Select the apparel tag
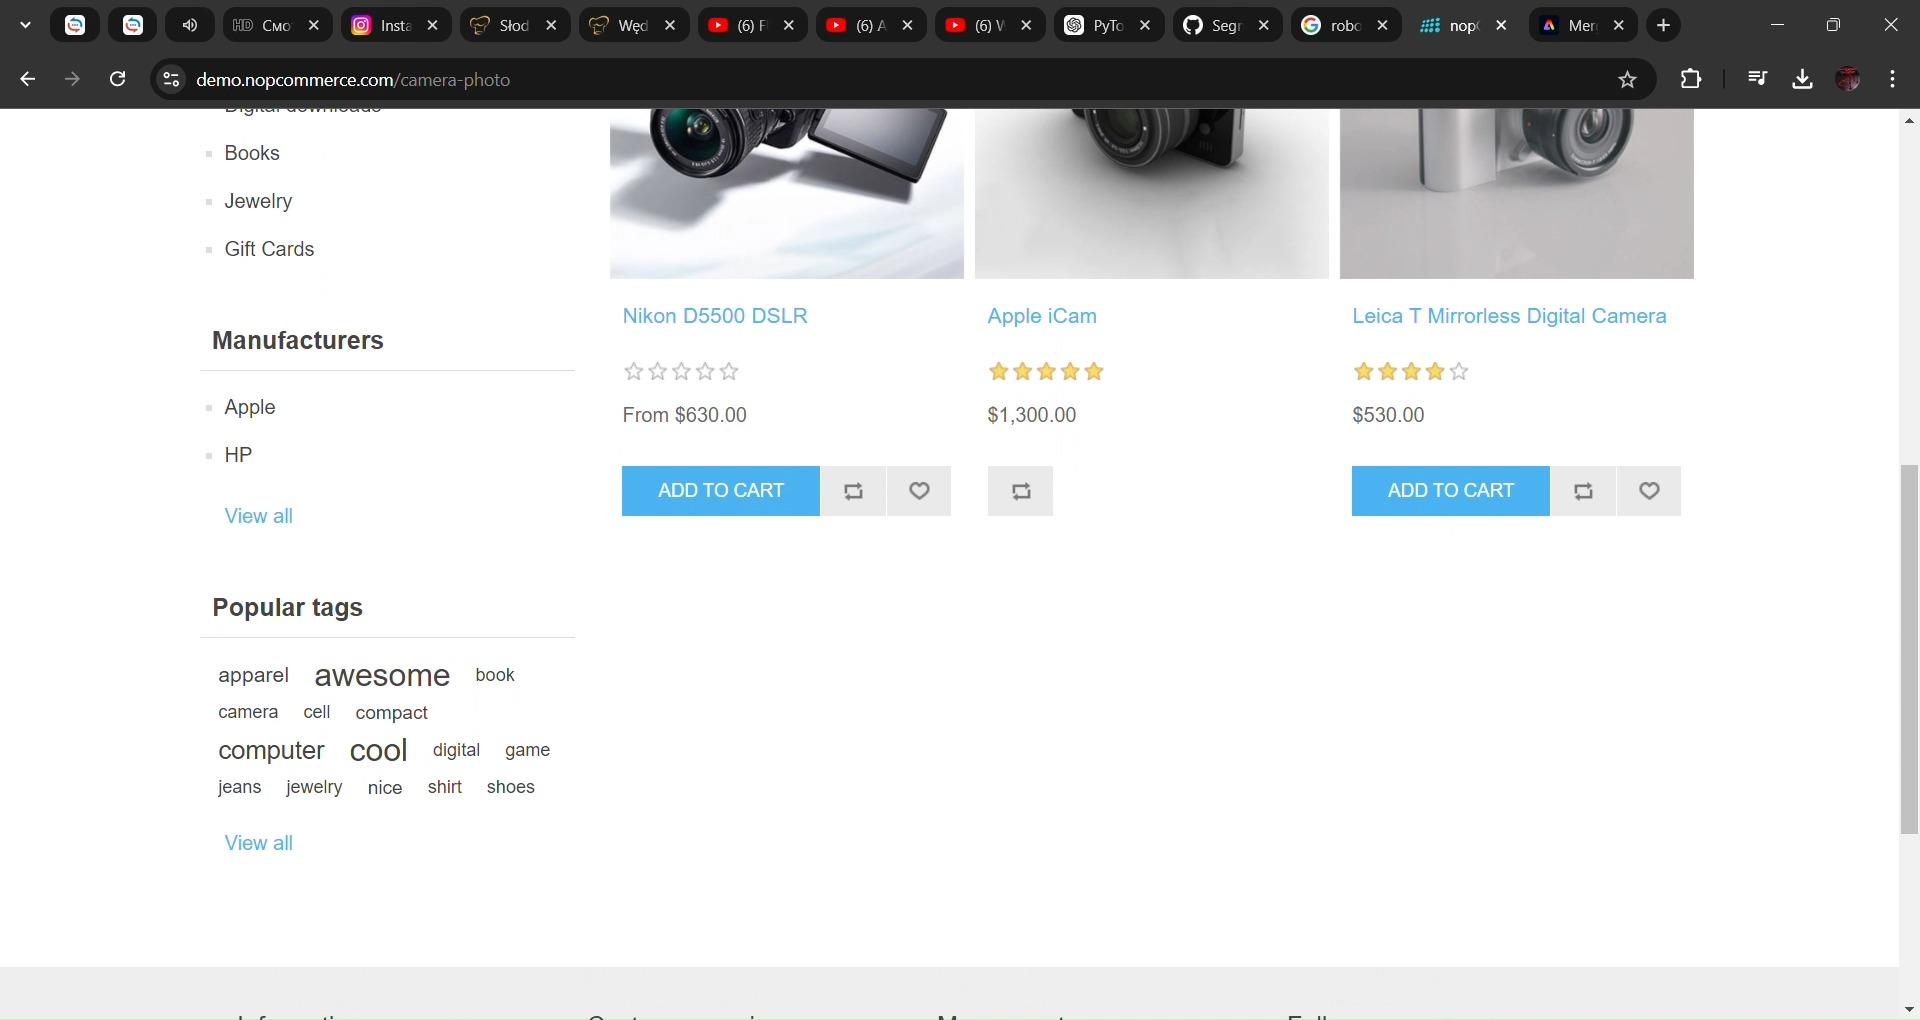This screenshot has height=1020, width=1920. (x=253, y=676)
